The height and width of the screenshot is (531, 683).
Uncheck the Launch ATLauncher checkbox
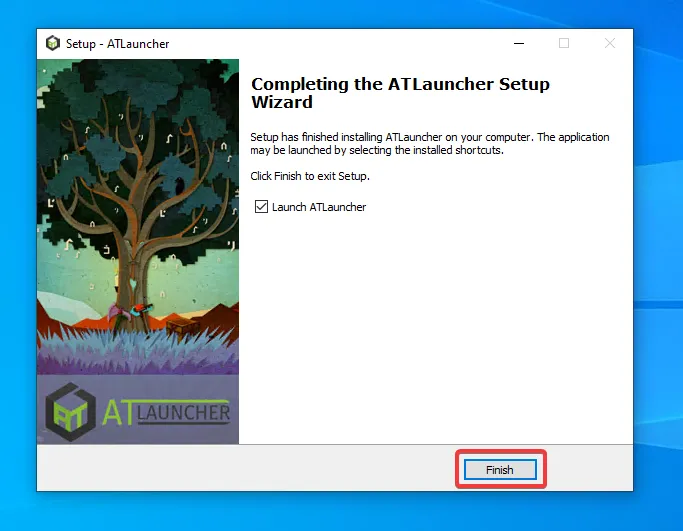point(262,207)
